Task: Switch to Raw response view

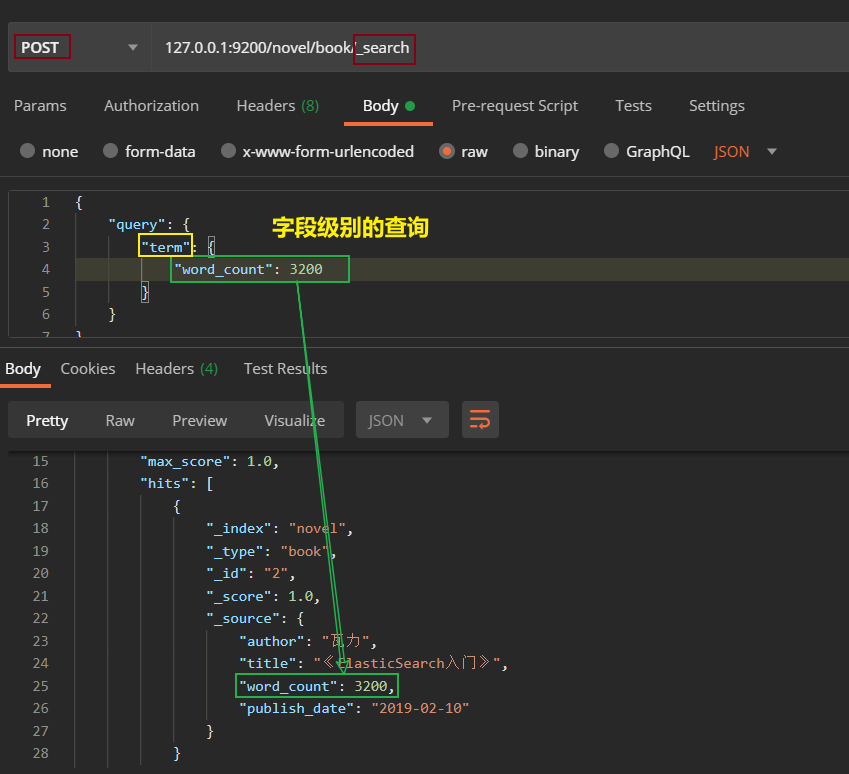Action: (120, 420)
